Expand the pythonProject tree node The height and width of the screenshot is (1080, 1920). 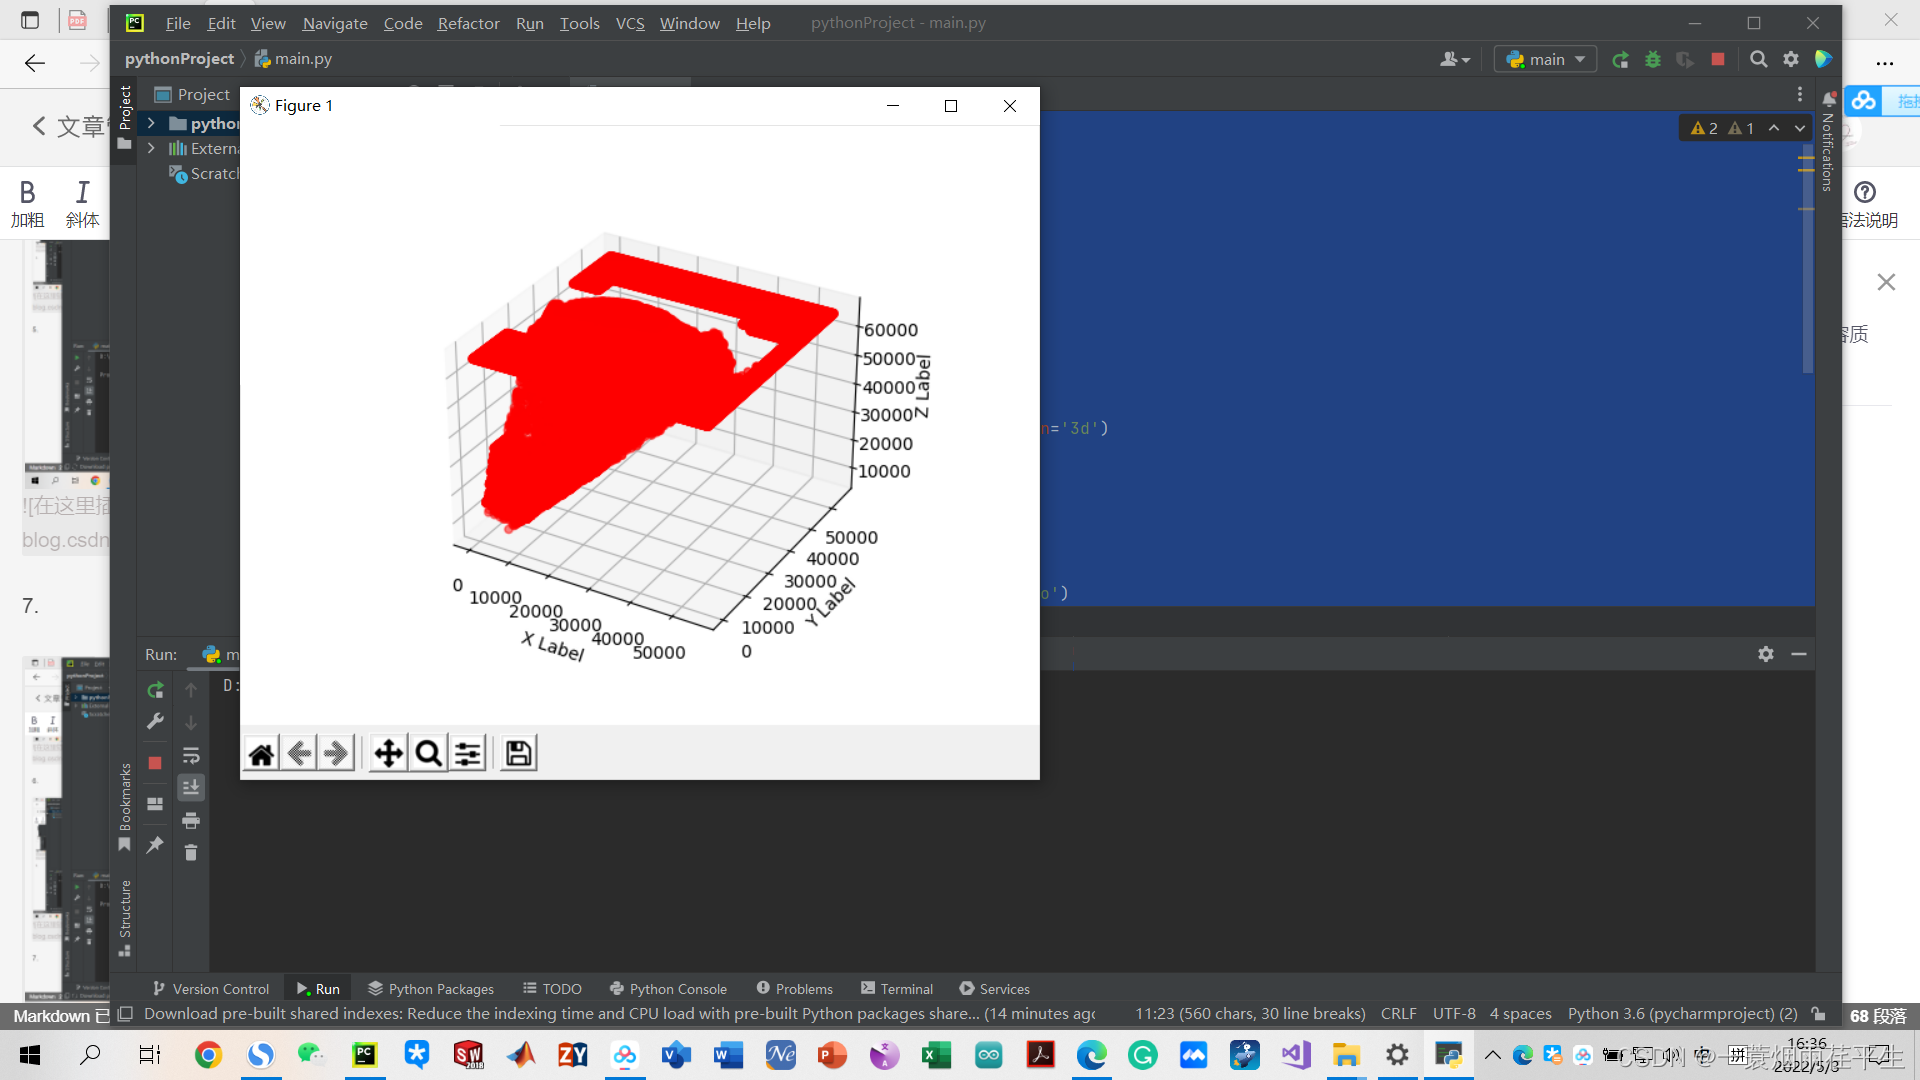coord(151,123)
